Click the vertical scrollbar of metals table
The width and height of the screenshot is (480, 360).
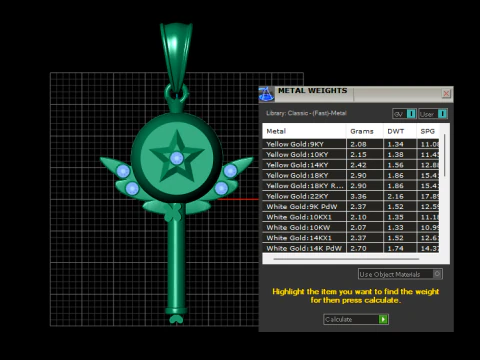coord(445,155)
